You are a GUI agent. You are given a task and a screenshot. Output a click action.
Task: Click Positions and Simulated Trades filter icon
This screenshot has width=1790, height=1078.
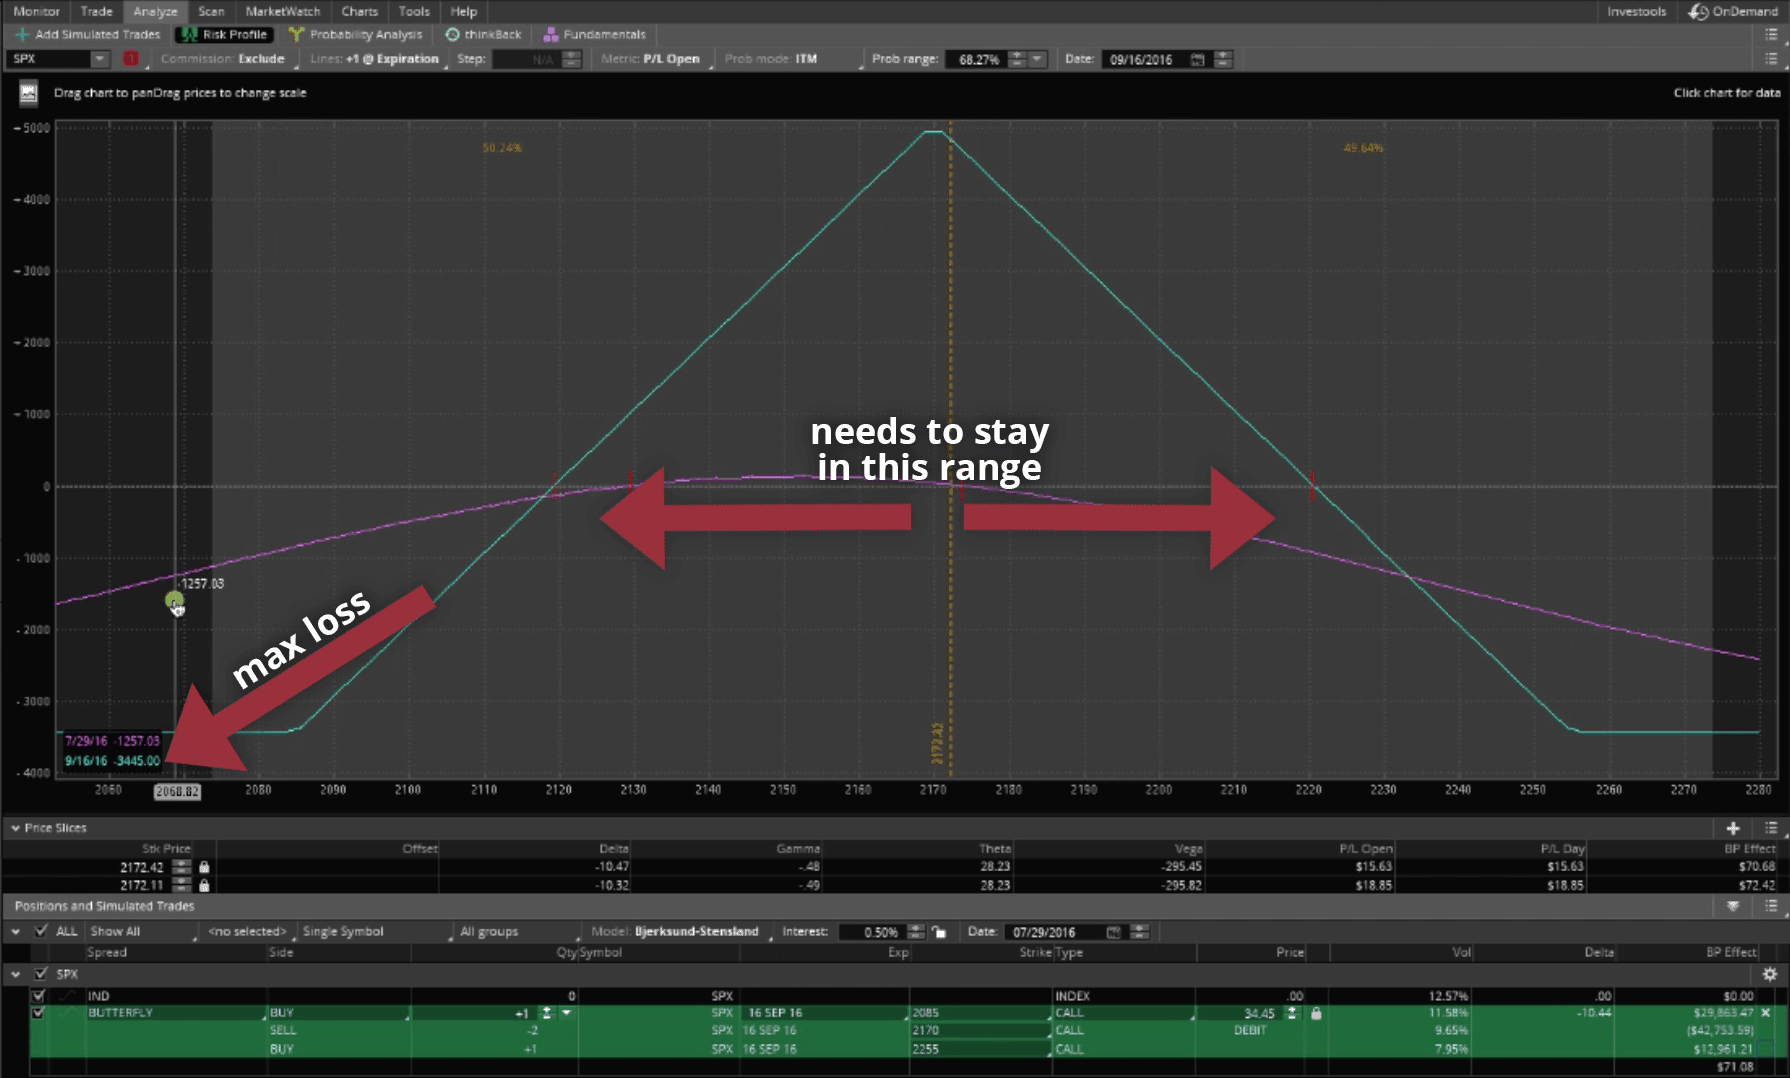[1733, 906]
